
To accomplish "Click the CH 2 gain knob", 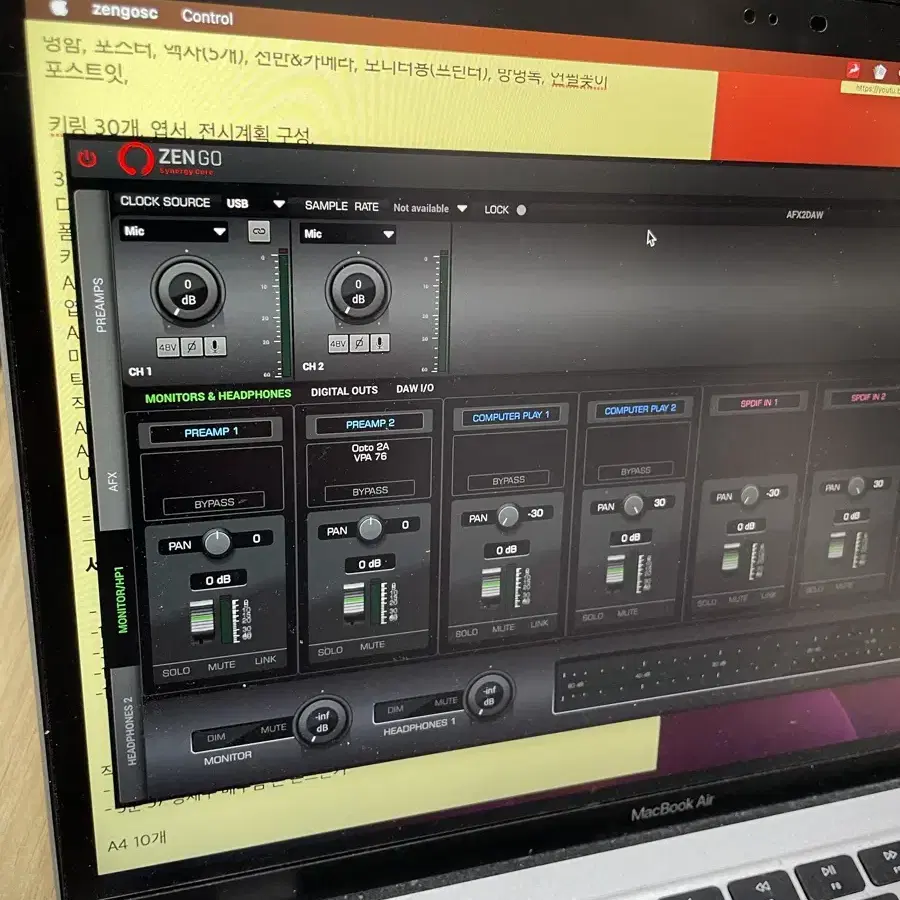I will [x=358, y=290].
